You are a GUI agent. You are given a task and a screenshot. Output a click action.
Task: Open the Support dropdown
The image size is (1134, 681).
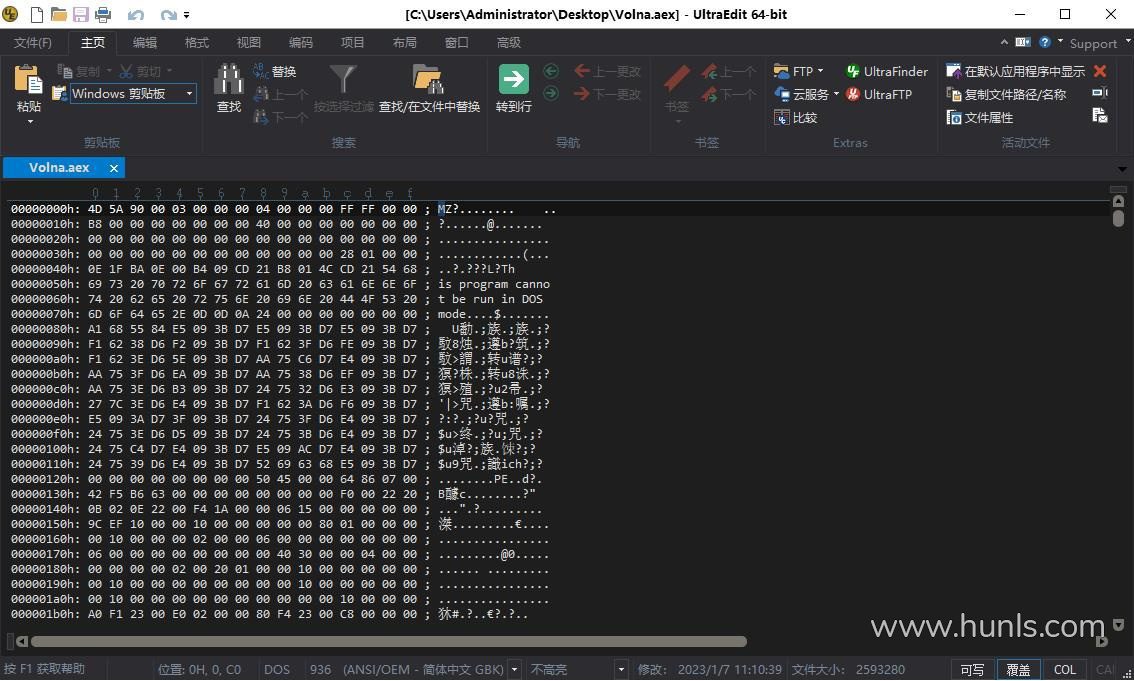pyautogui.click(x=1098, y=43)
